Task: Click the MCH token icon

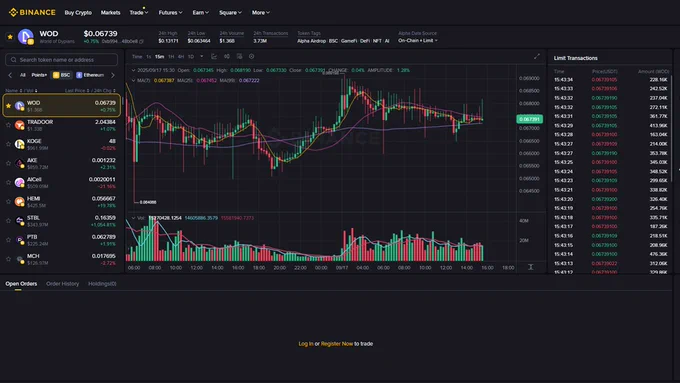Action: pos(20,259)
